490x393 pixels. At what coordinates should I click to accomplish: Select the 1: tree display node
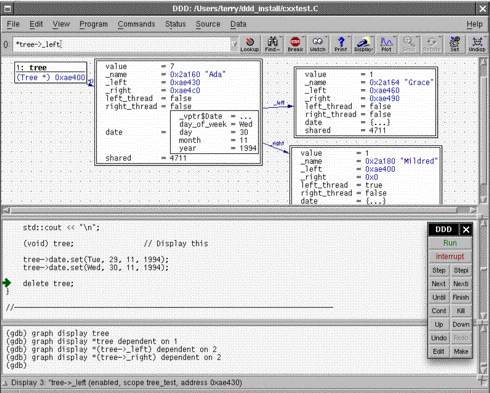(x=51, y=72)
